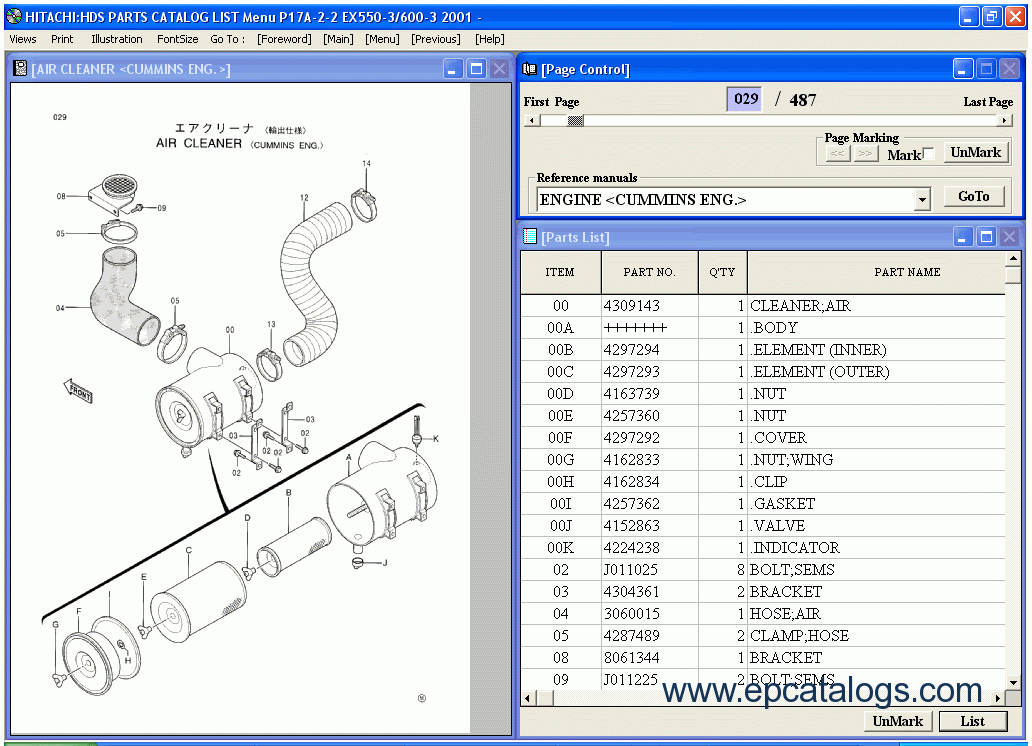Minimize the Air Cleaner illustration window
This screenshot has height=746, width=1032.
point(453,68)
